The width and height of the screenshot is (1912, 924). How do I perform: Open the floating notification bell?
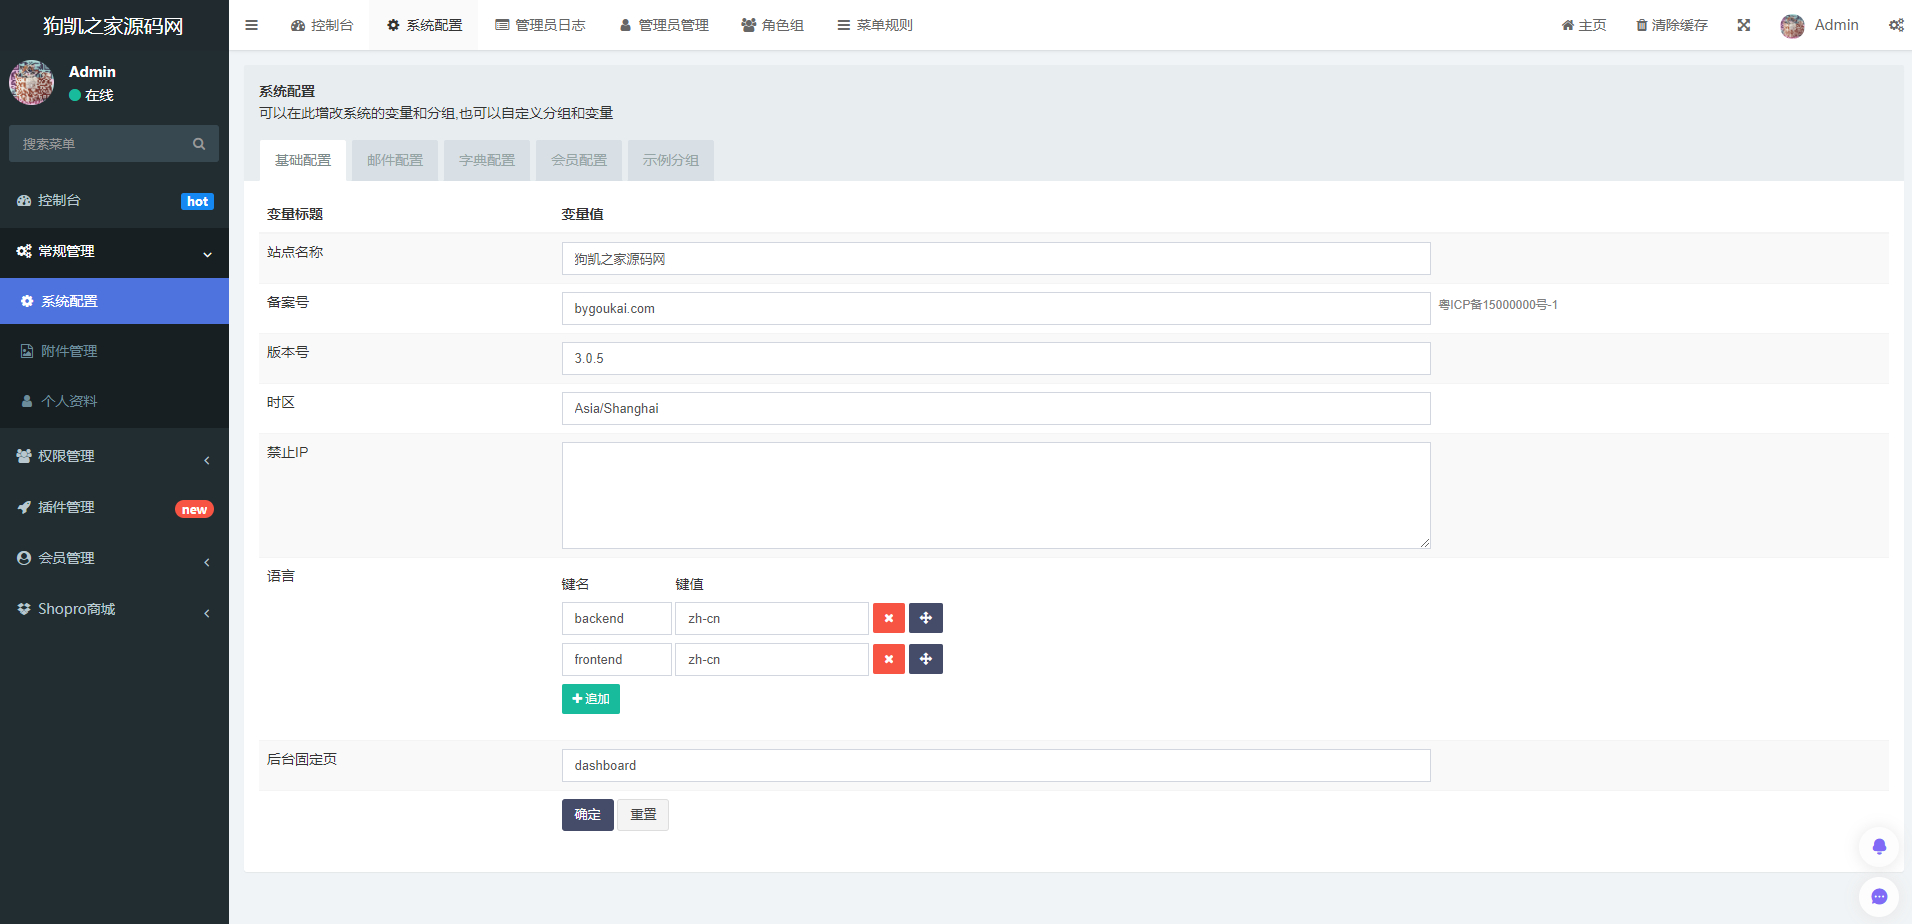coord(1879,846)
